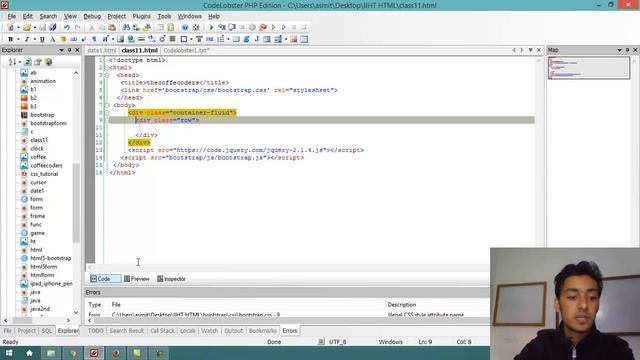Click the J script toolbar icon
640x360 pixels.
point(257,39)
